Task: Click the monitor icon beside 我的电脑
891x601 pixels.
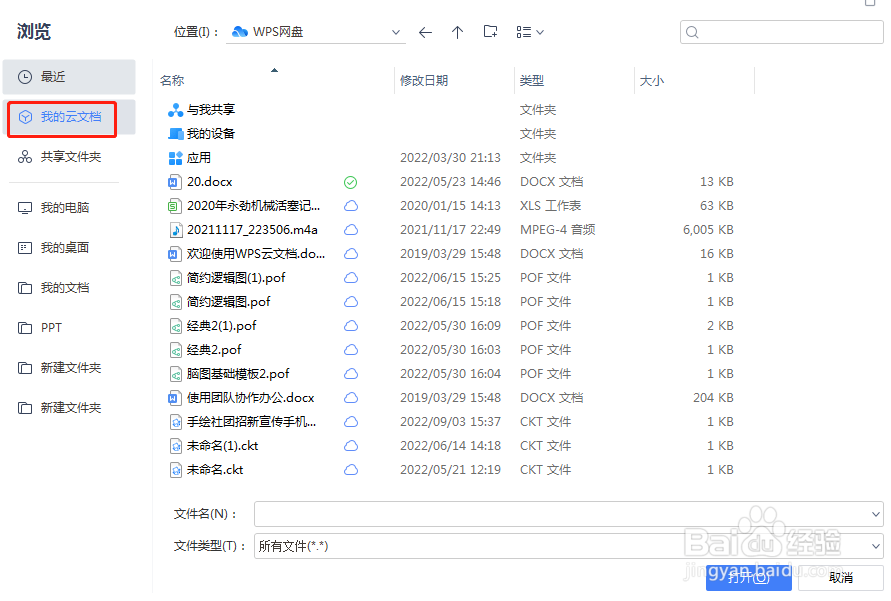Action: 25,208
